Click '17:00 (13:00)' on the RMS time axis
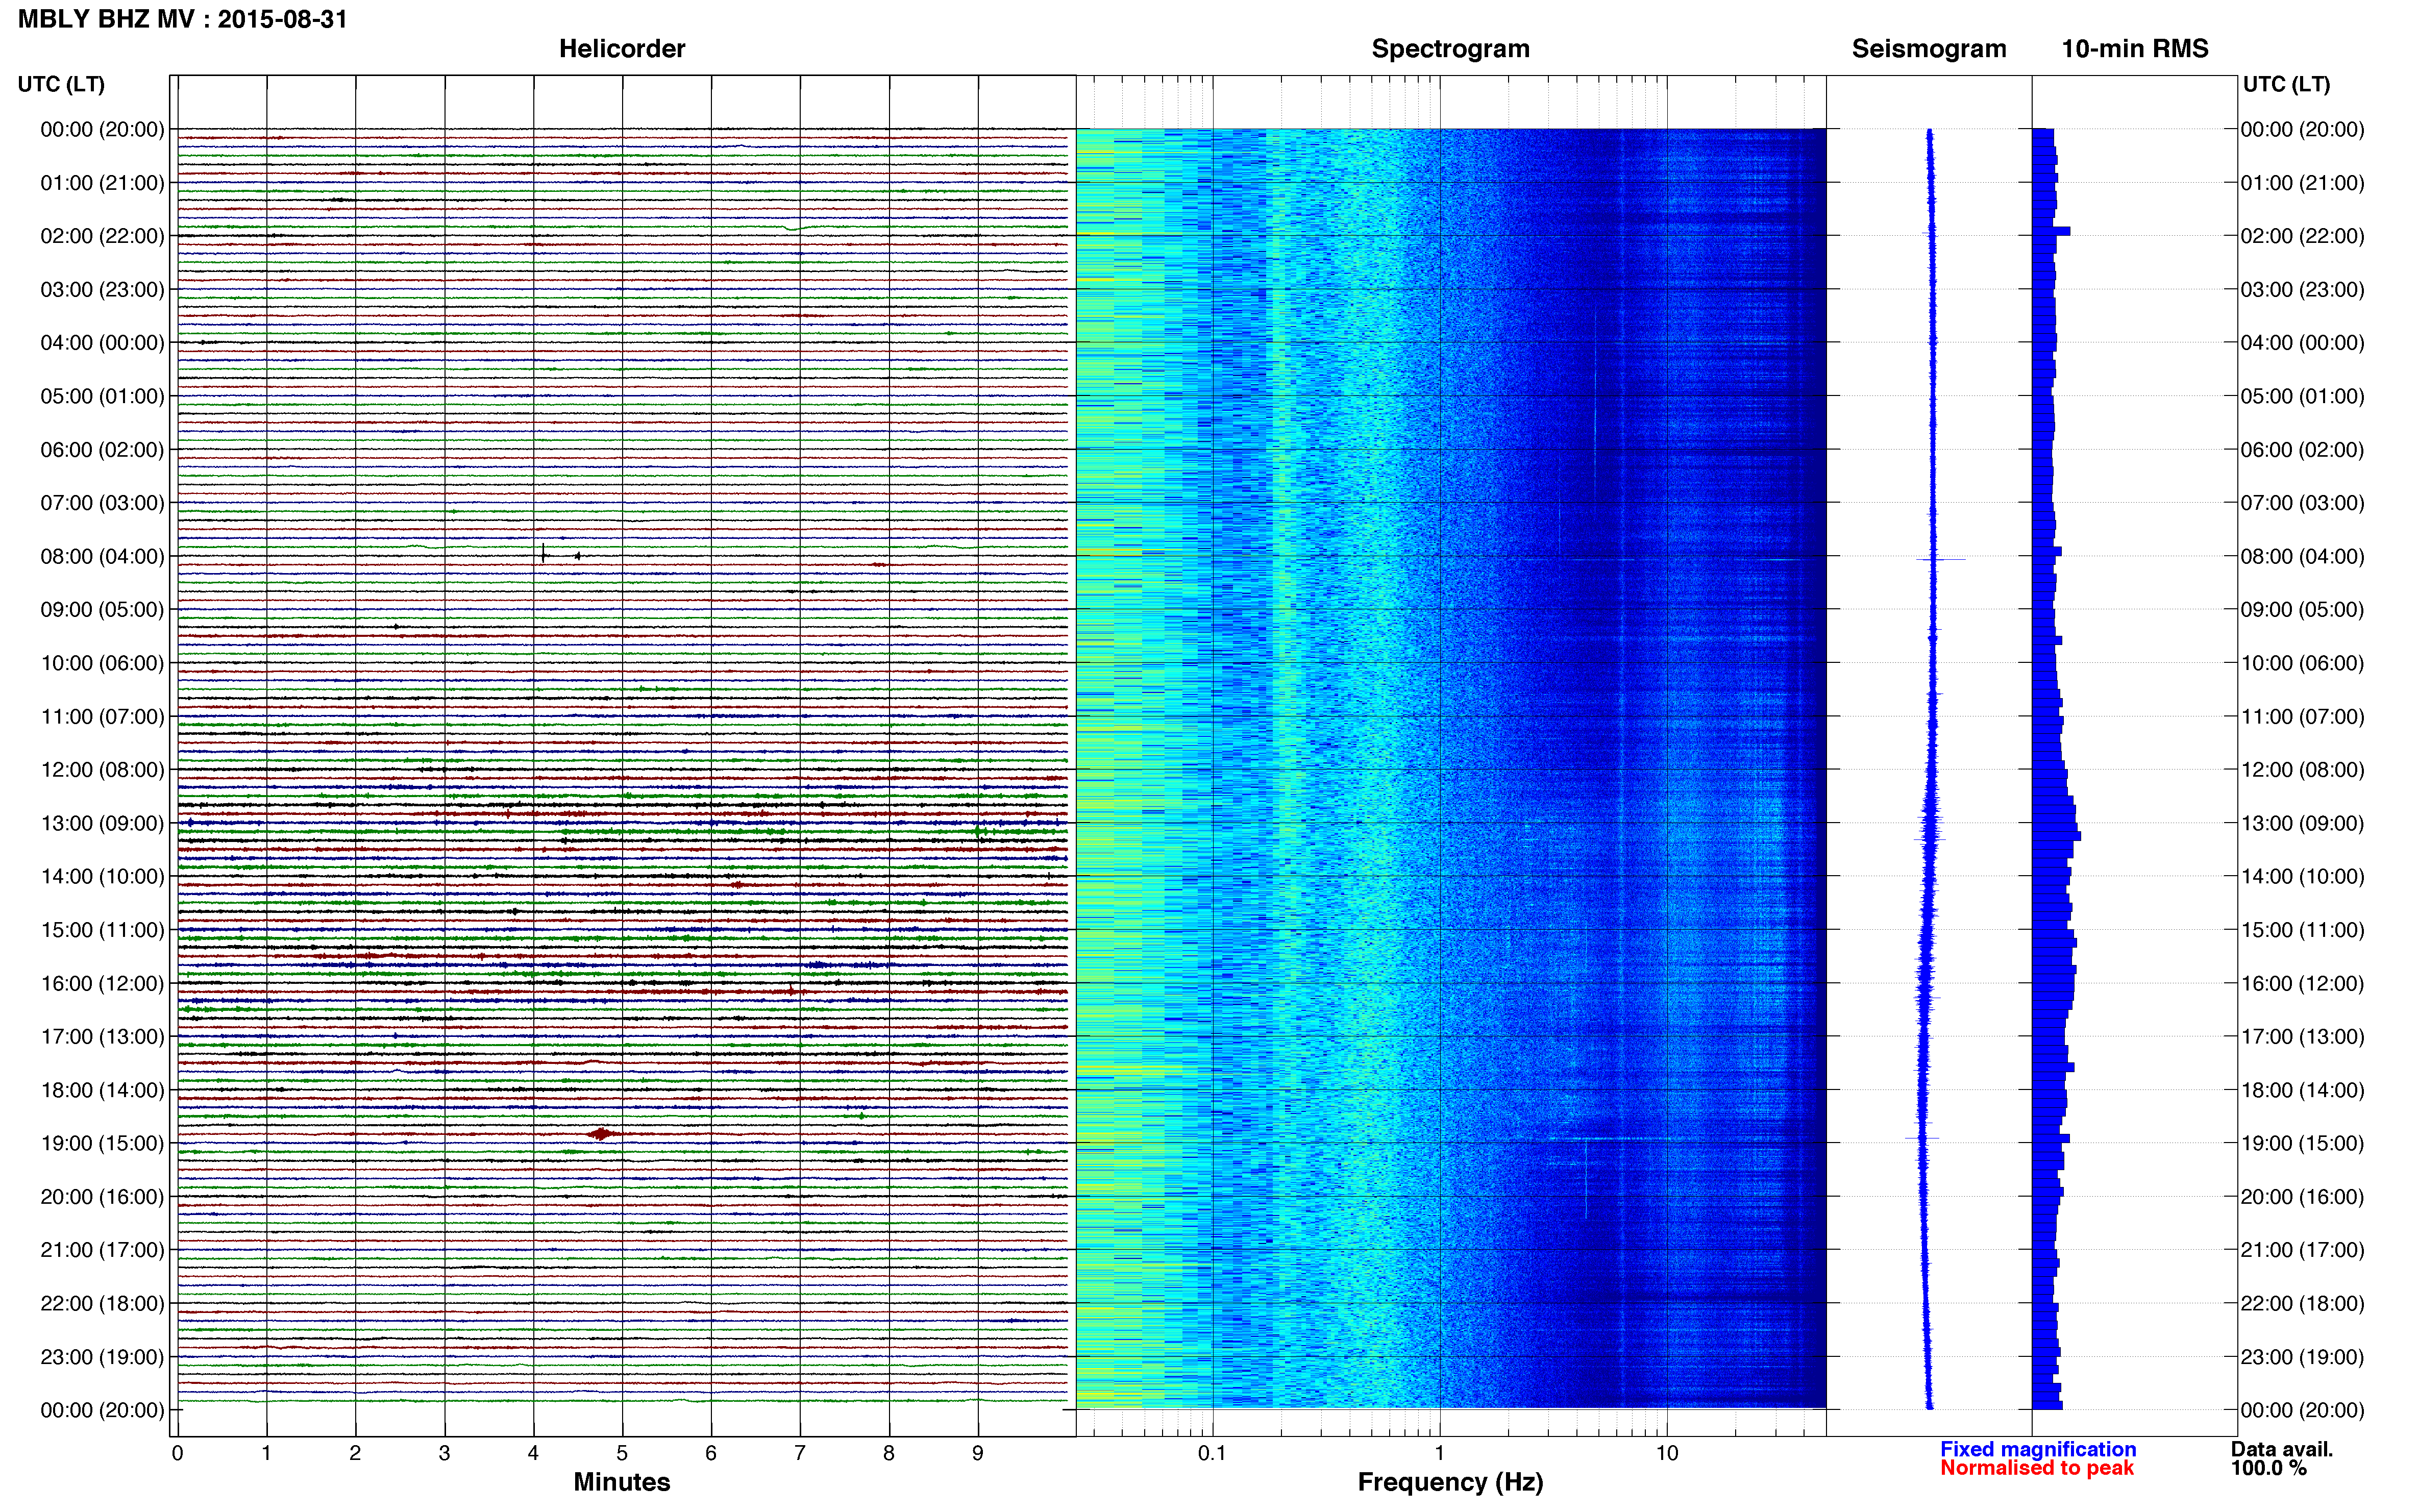Viewport: 2419px width, 1512px height. 2302,1037
